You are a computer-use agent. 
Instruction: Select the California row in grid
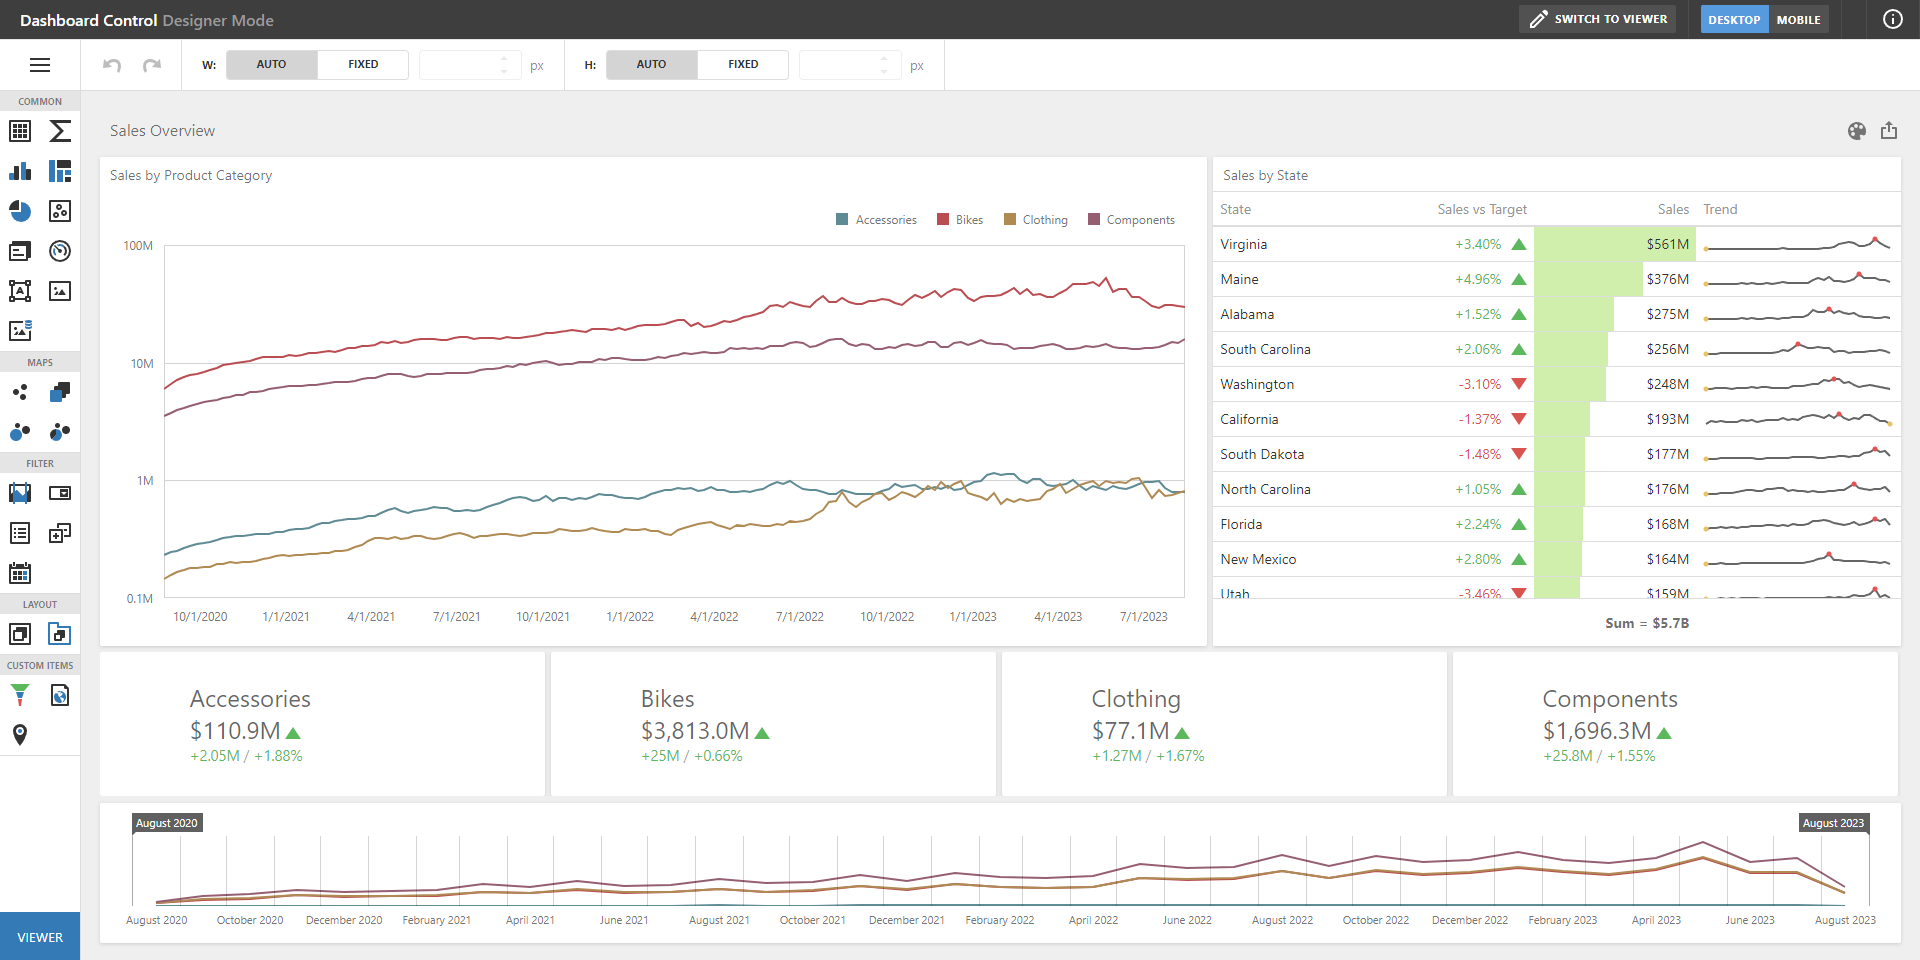pyautogui.click(x=1556, y=419)
